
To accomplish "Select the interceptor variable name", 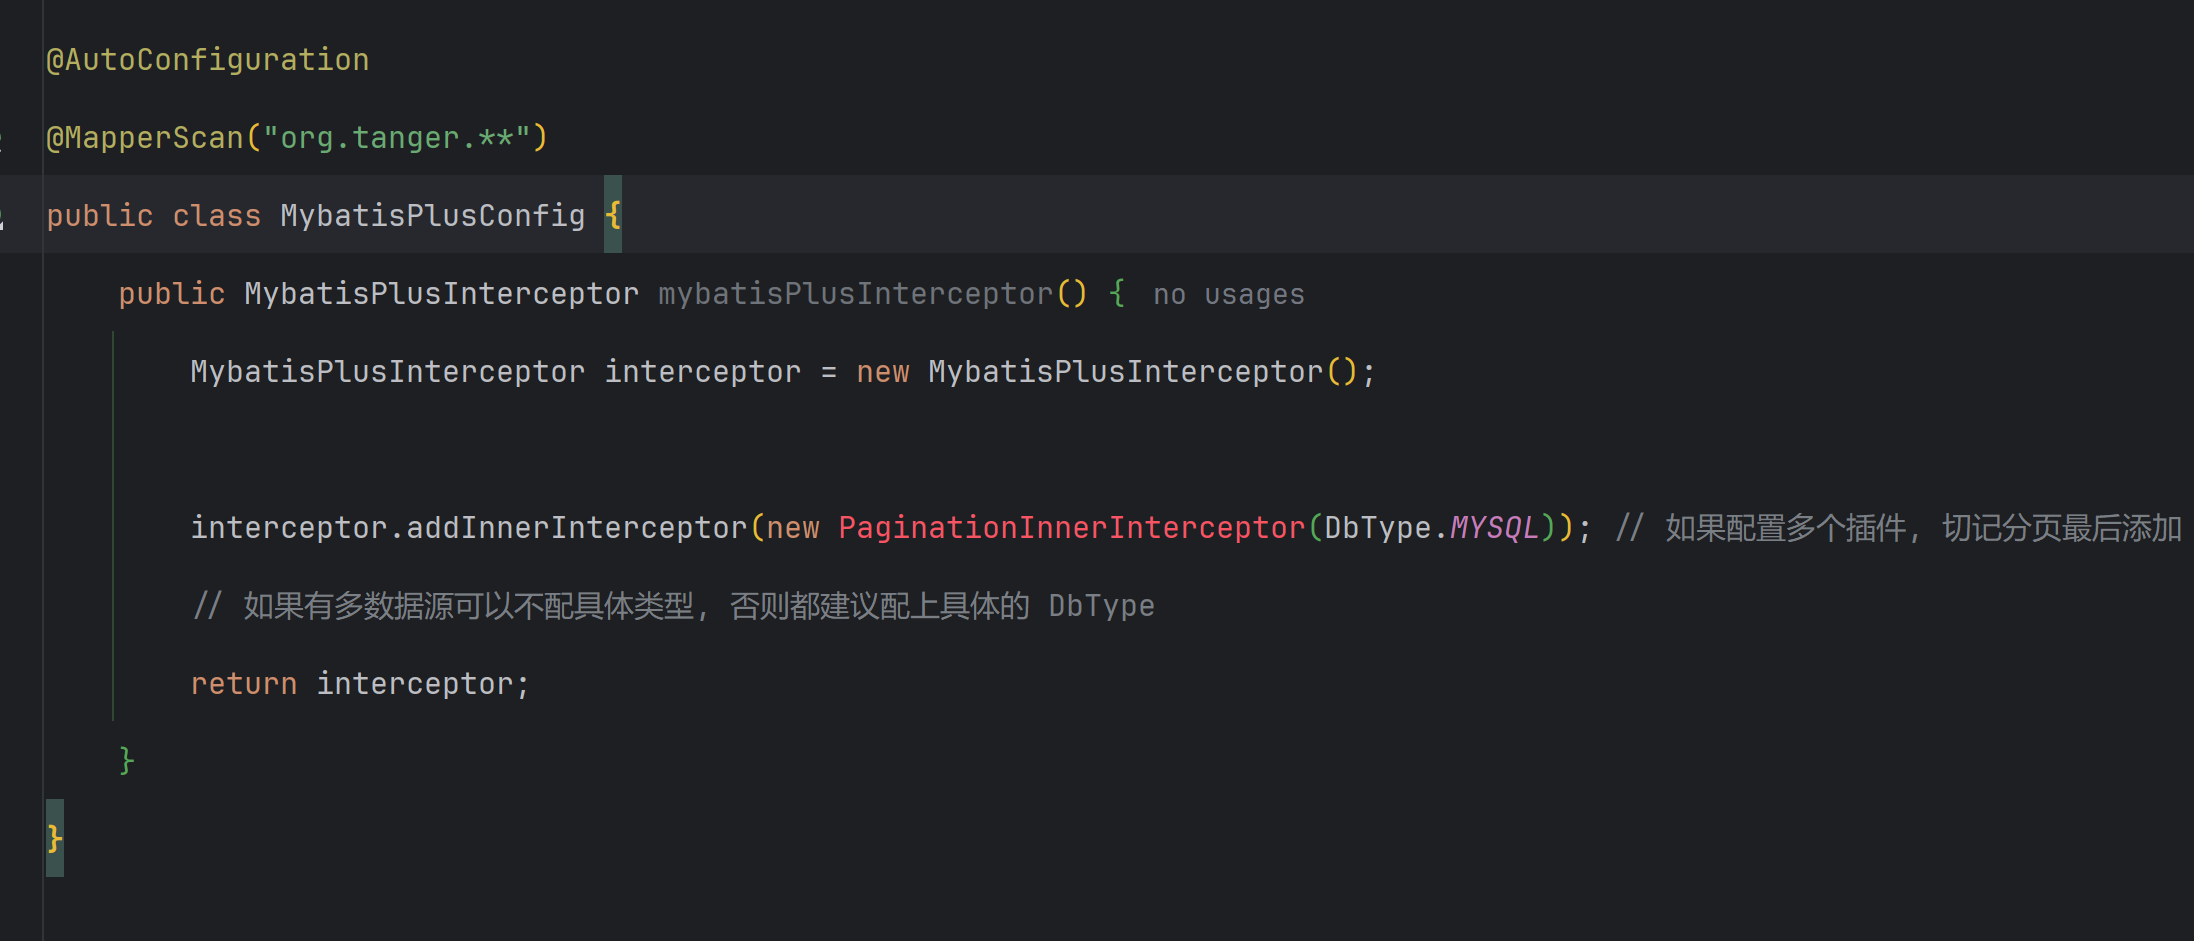I will [702, 370].
